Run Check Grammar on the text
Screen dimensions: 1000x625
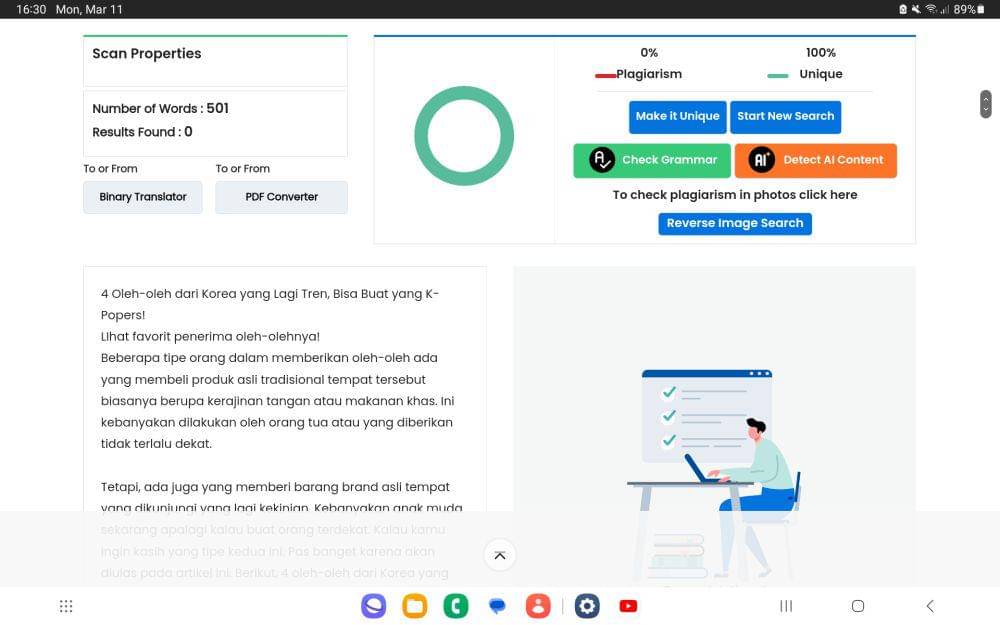click(x=652, y=160)
